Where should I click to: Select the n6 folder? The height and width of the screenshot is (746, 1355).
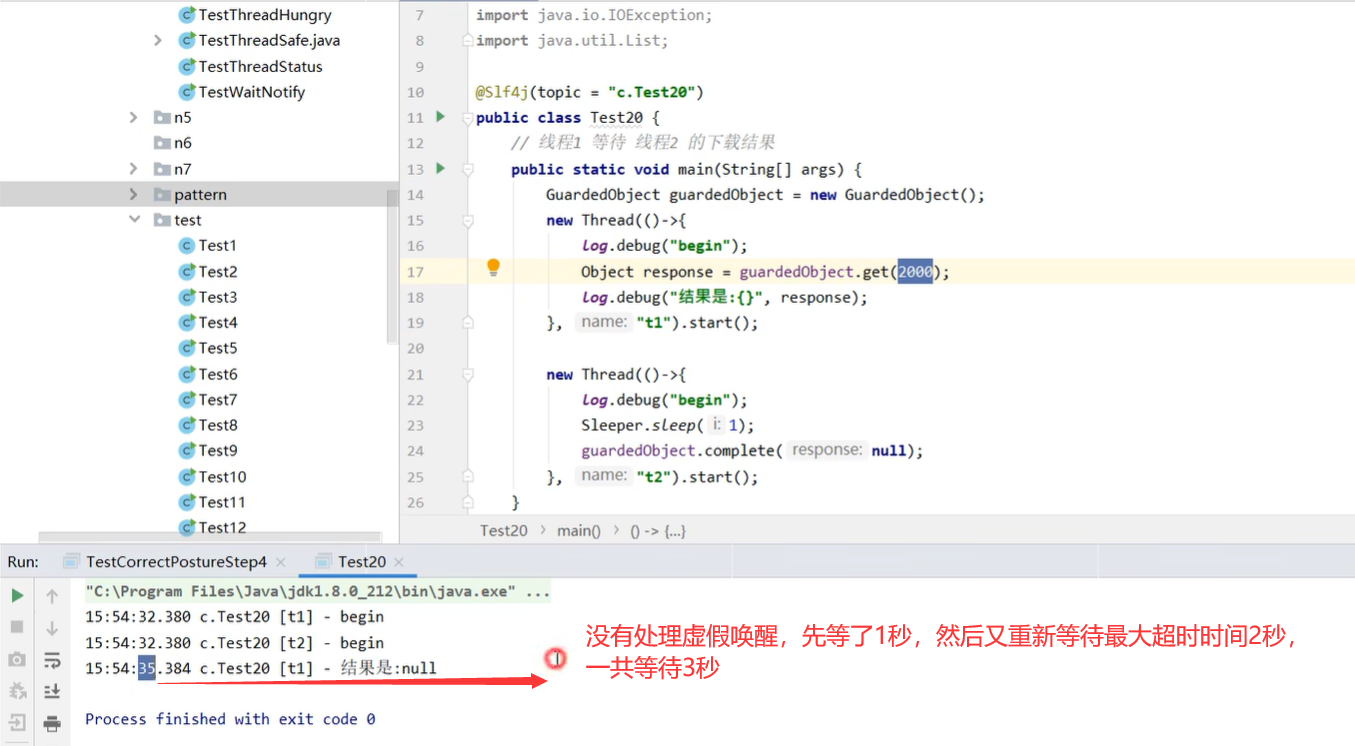pyautogui.click(x=172, y=143)
